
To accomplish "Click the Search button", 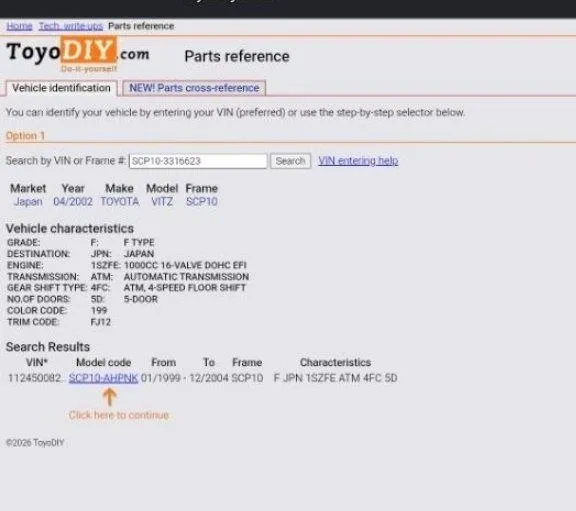I will click(290, 161).
